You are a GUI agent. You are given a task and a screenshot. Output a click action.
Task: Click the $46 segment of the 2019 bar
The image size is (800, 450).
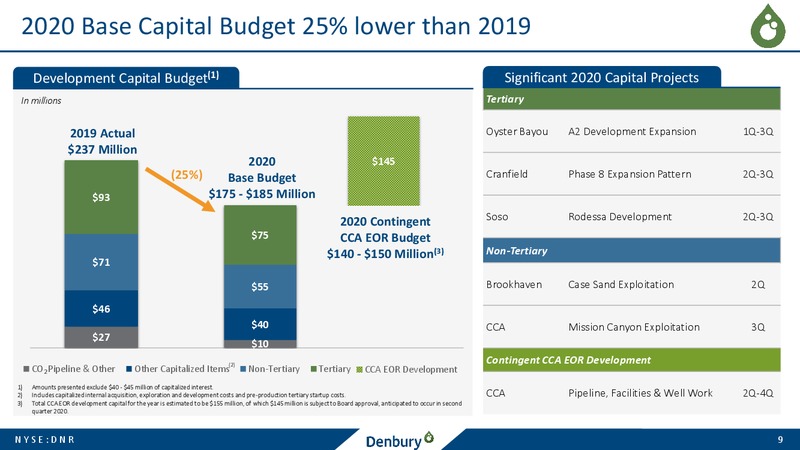click(101, 309)
